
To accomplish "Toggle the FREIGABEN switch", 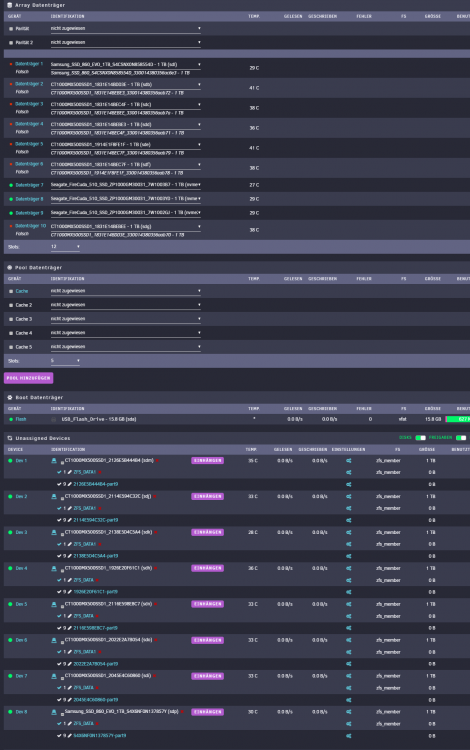I will (461, 438).
